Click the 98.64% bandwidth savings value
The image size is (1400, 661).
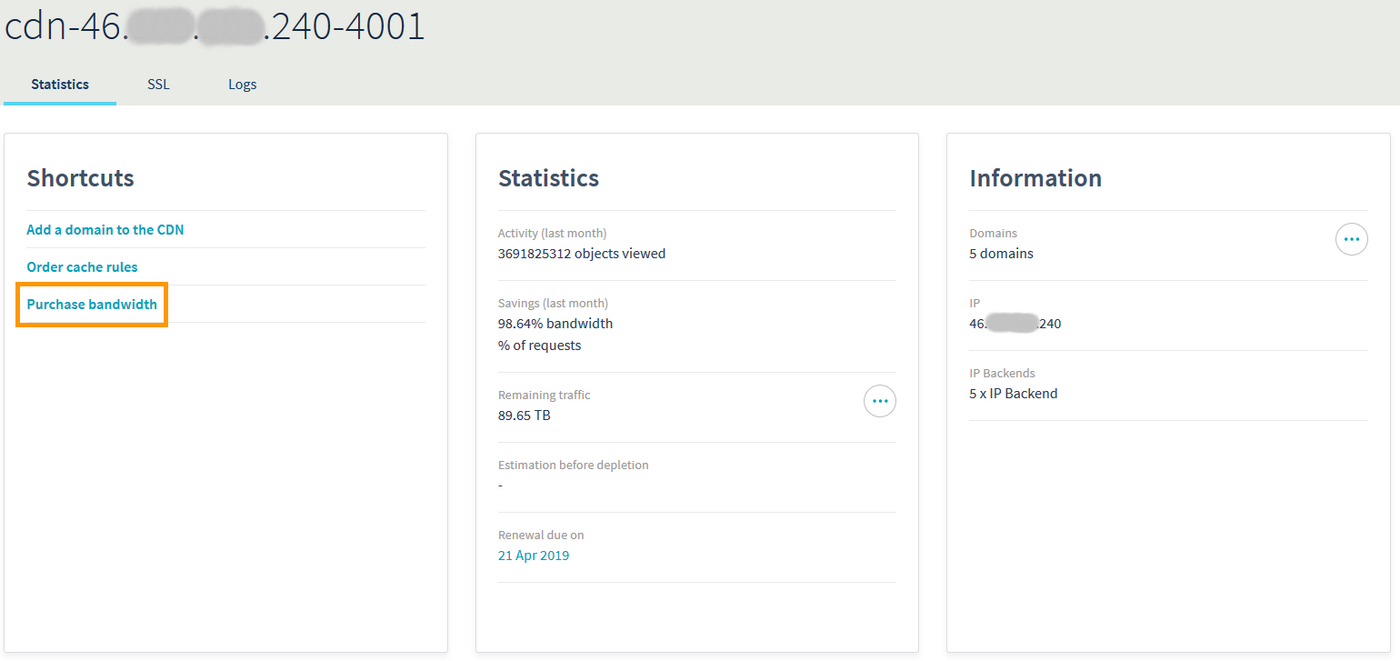coord(555,324)
